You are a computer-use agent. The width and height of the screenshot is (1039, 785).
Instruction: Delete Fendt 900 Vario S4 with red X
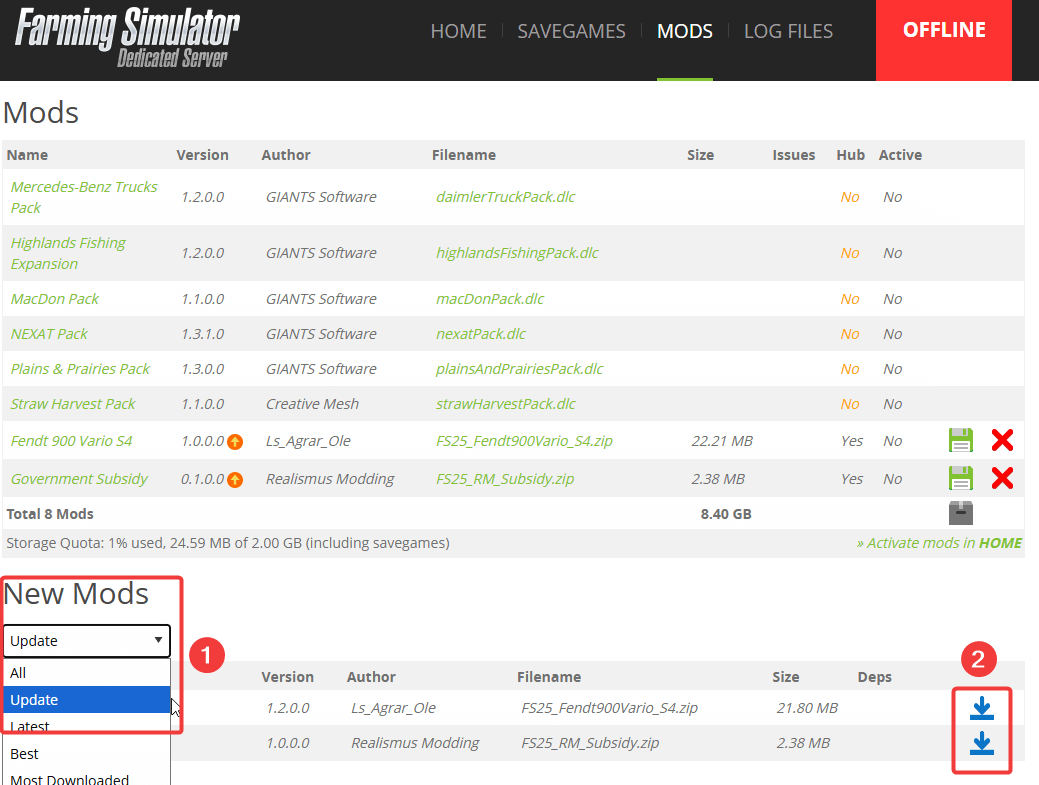click(1002, 441)
